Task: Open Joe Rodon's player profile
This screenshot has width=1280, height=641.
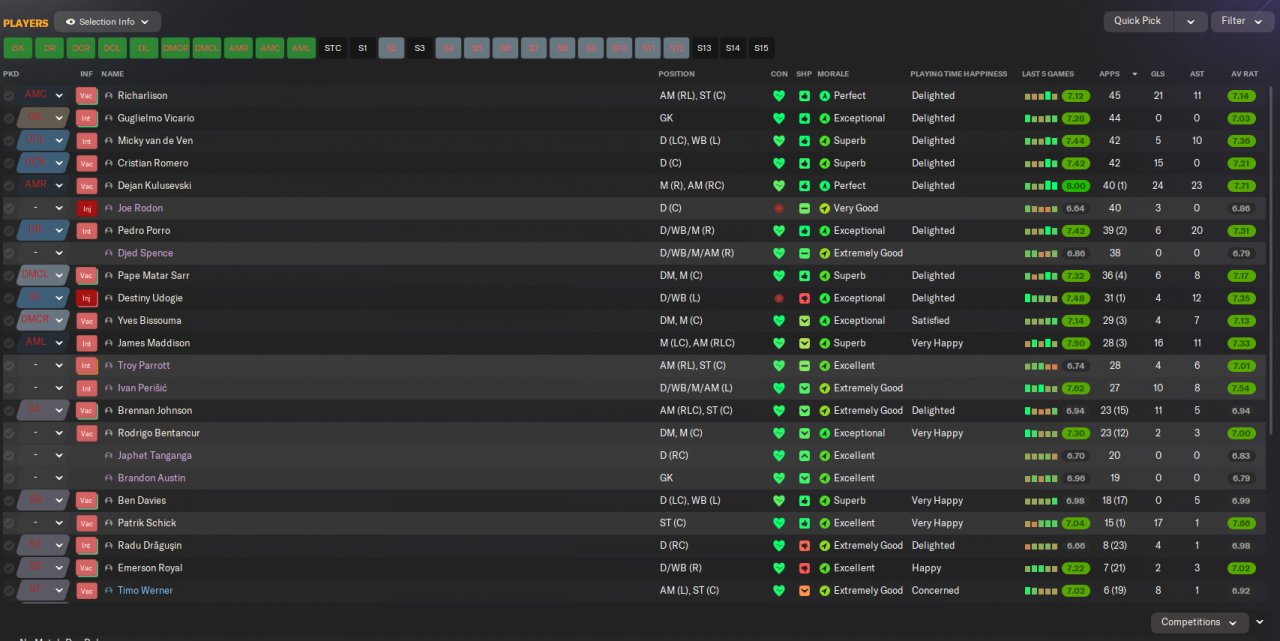Action: tap(140, 208)
